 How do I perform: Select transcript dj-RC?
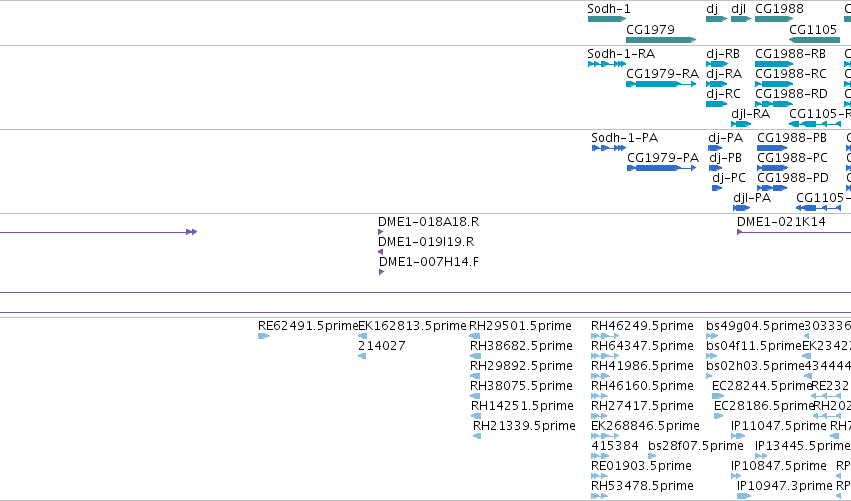(716, 104)
